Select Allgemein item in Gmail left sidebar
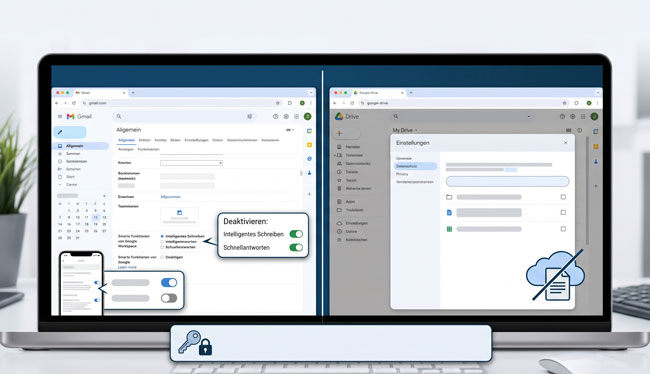Screen dimensions: 650x374 81,146
